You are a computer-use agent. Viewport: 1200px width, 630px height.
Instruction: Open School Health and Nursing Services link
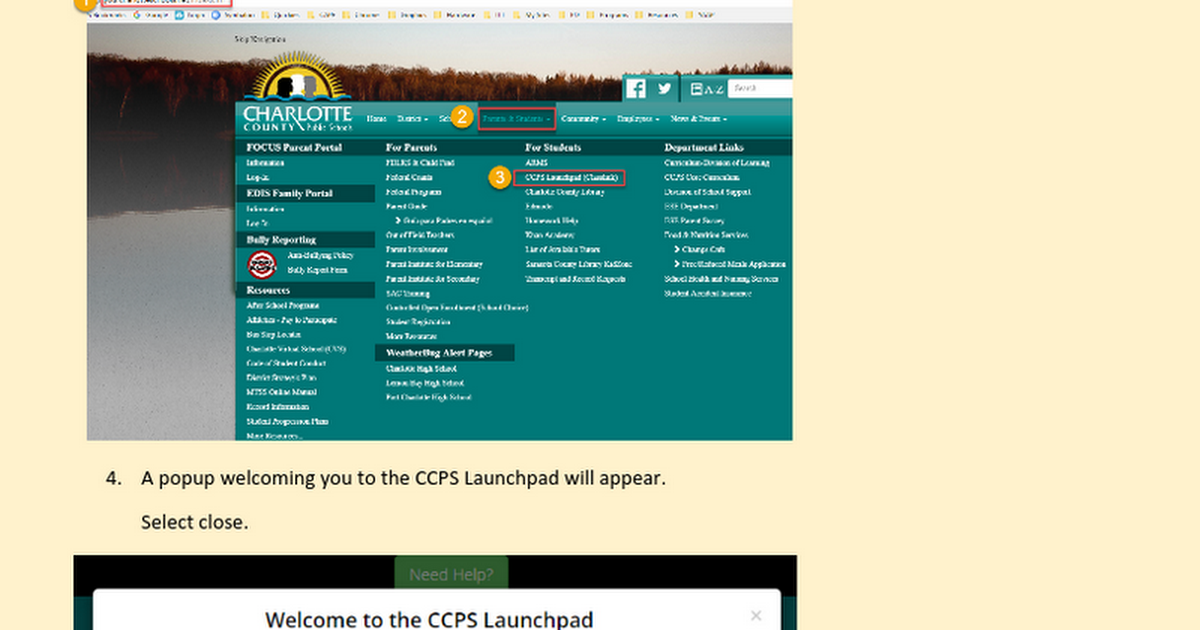tap(721, 279)
